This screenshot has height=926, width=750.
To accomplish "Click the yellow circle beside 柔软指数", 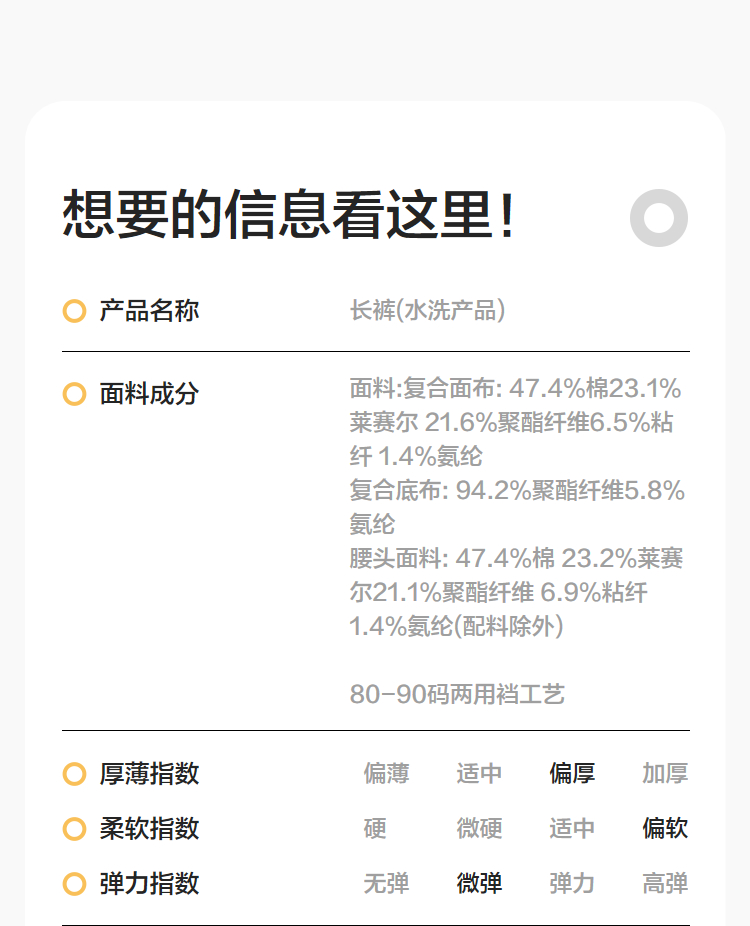I will 74,829.
